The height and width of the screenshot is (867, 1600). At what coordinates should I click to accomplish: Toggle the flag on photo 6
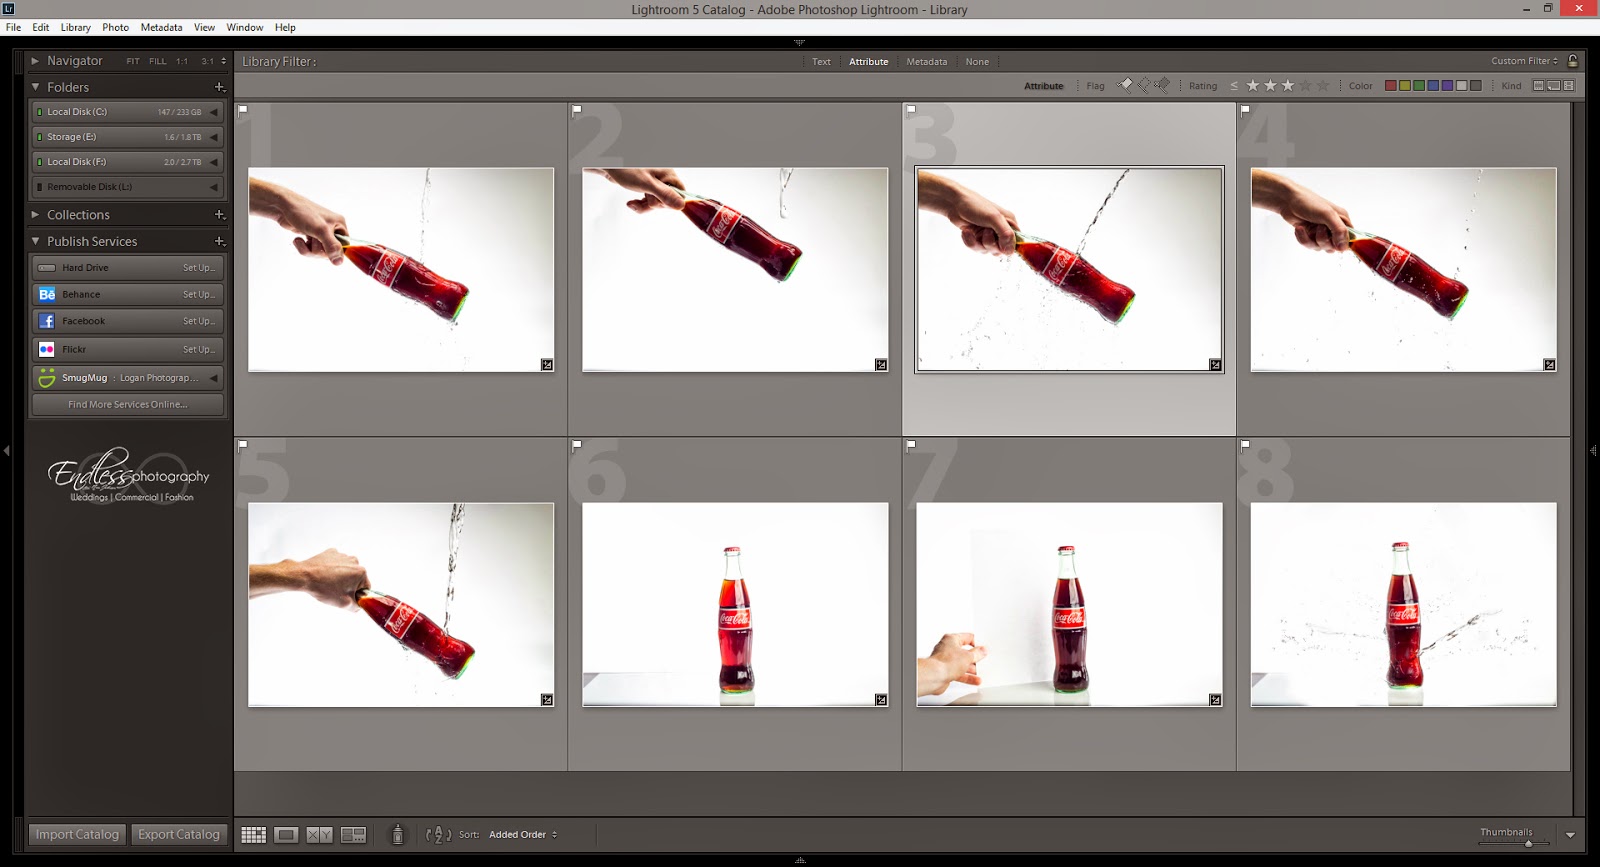click(x=577, y=445)
